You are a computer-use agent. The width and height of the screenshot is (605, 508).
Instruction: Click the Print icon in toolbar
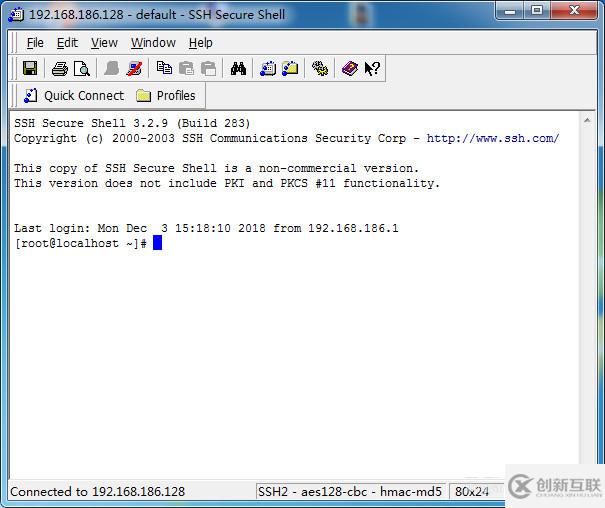pos(59,69)
